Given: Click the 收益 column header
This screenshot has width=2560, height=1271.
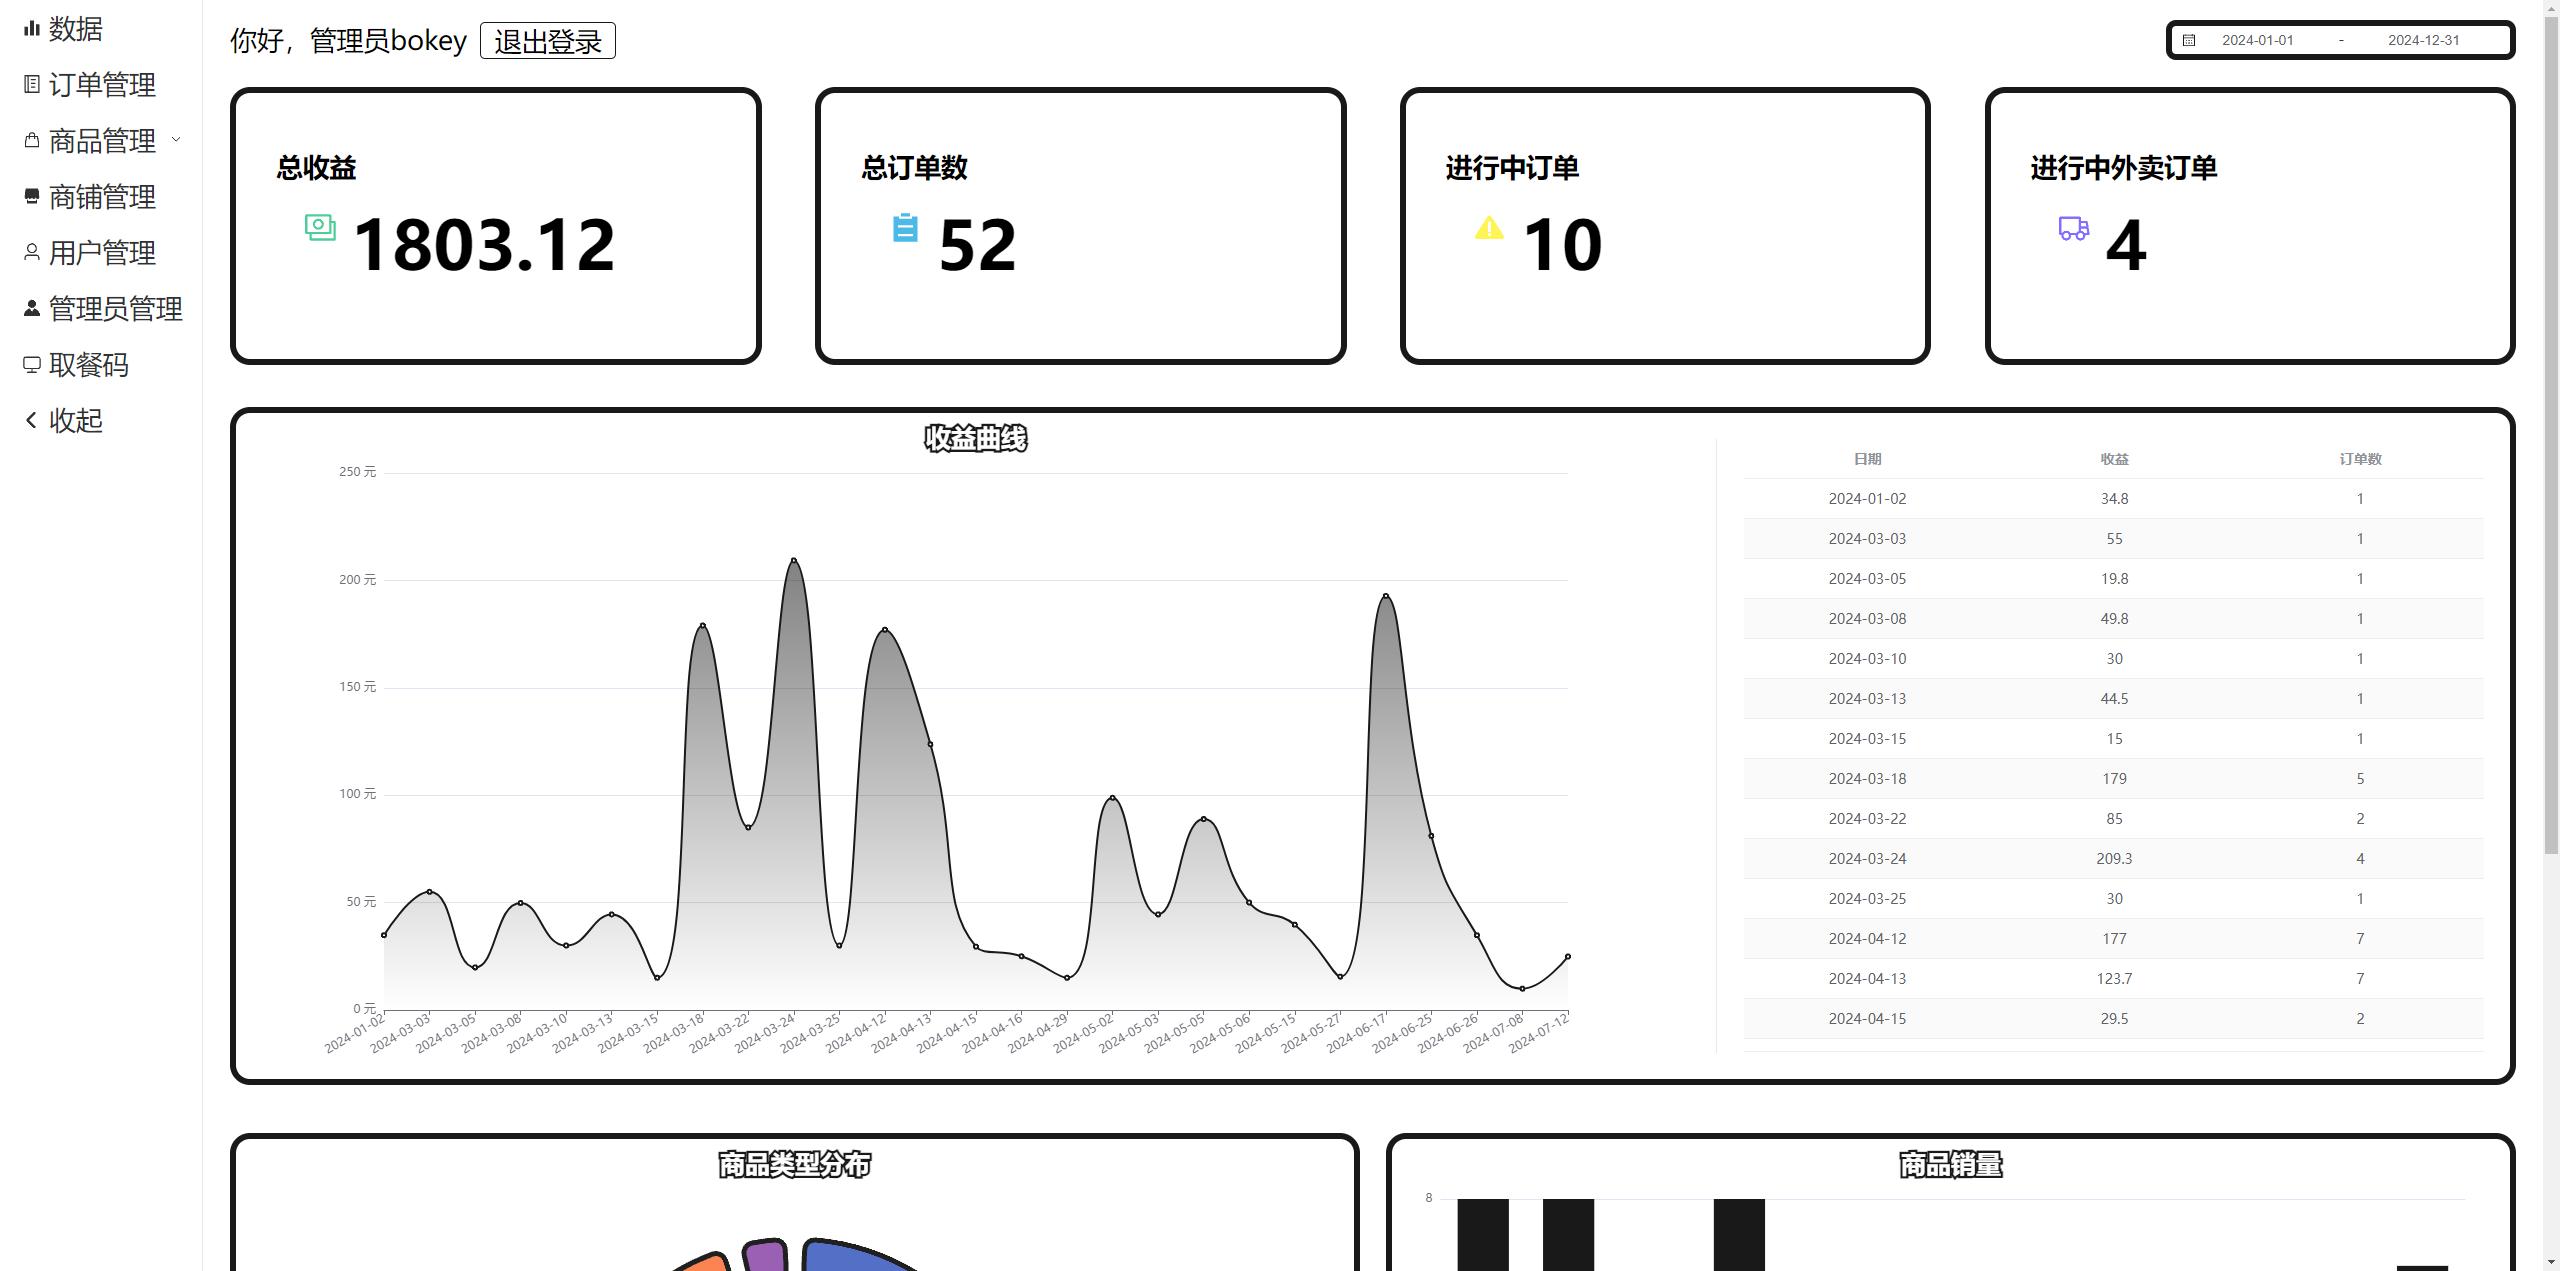Looking at the screenshot, I should tap(2114, 459).
